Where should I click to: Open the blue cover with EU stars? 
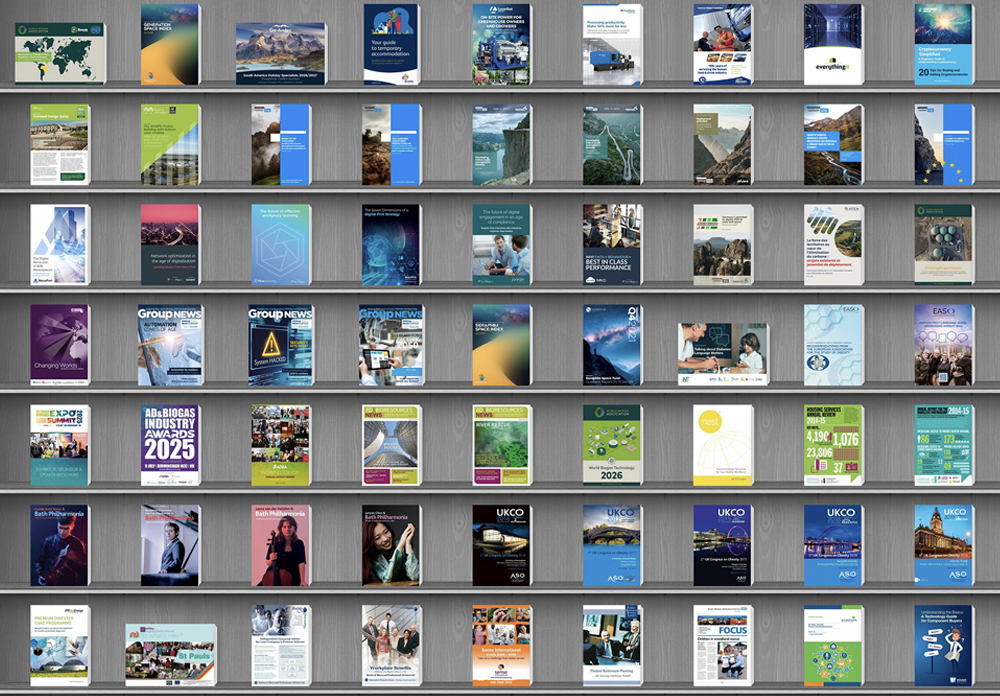point(944,145)
